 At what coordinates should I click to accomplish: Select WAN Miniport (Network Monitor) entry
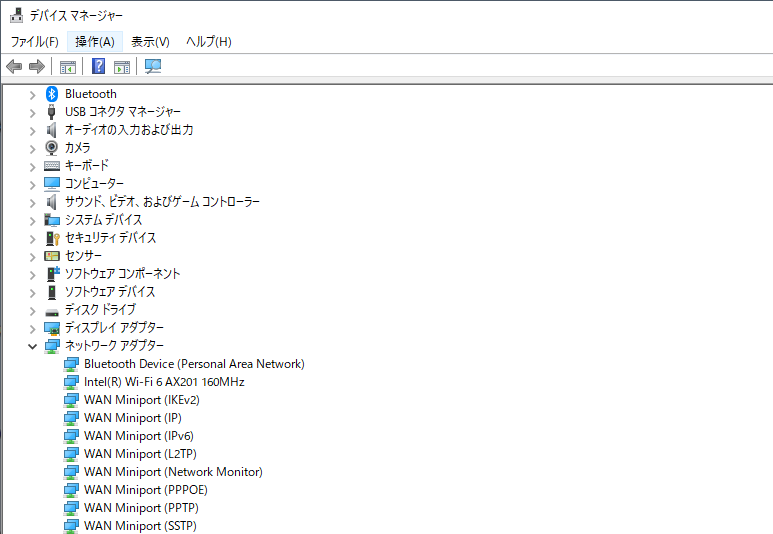coord(174,472)
